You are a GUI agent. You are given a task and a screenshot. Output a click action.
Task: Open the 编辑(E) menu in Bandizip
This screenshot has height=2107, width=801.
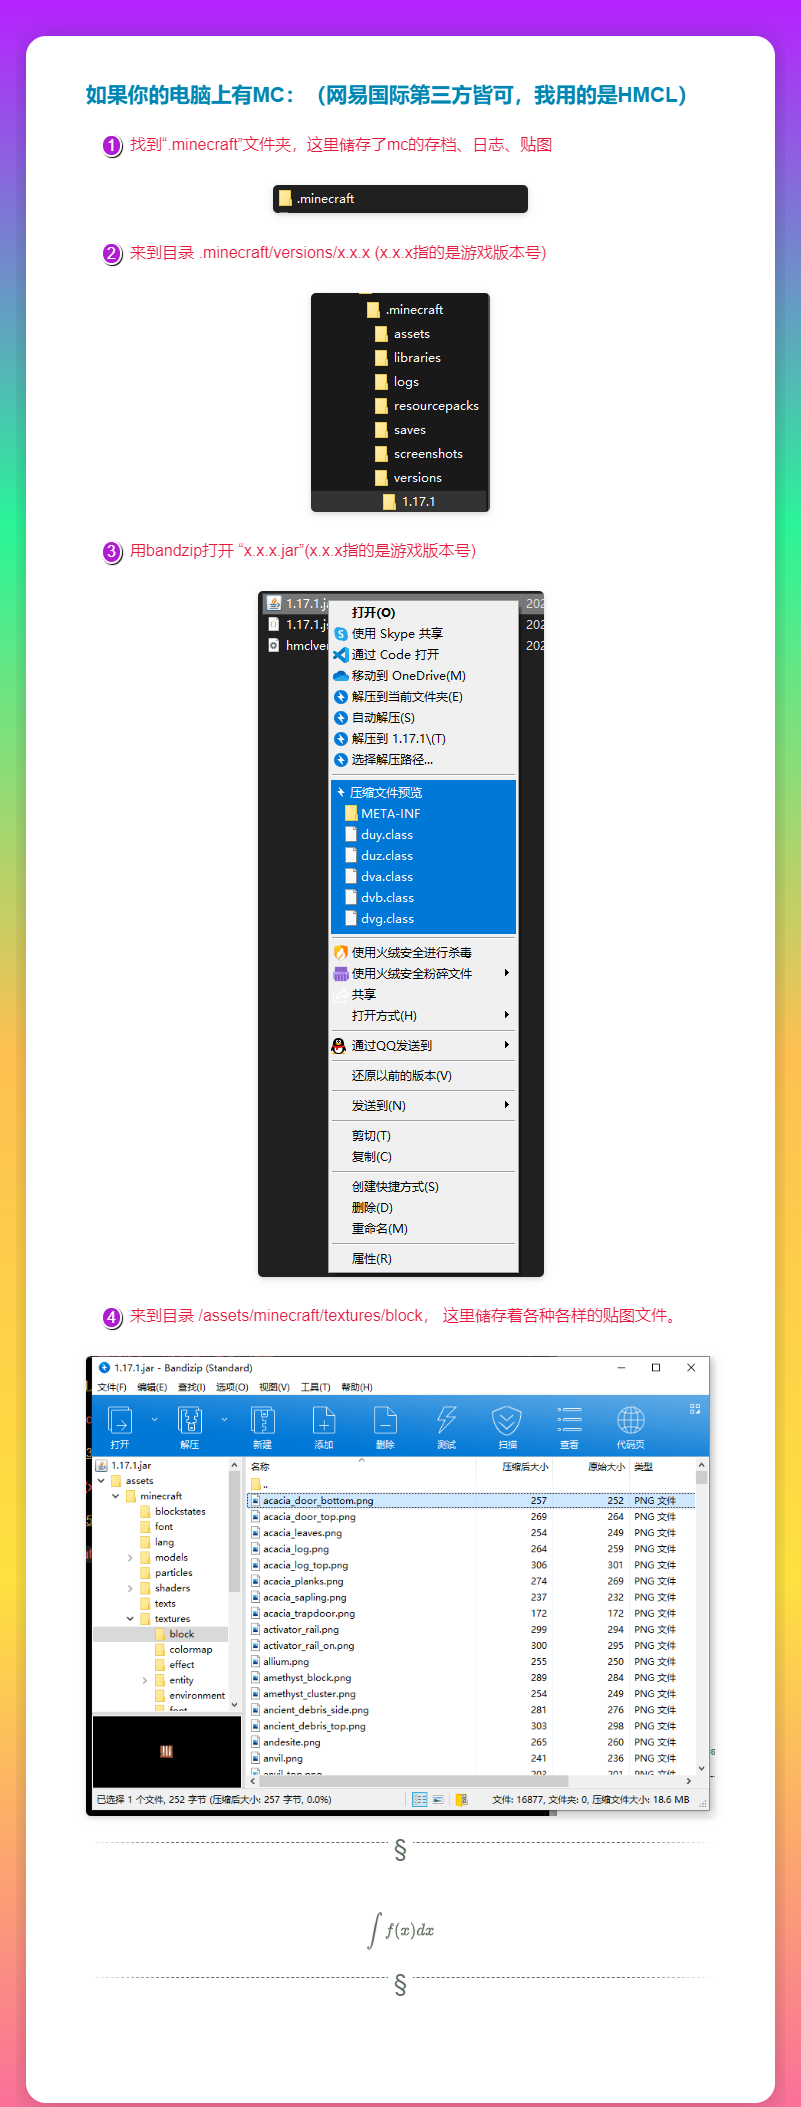[152, 1387]
